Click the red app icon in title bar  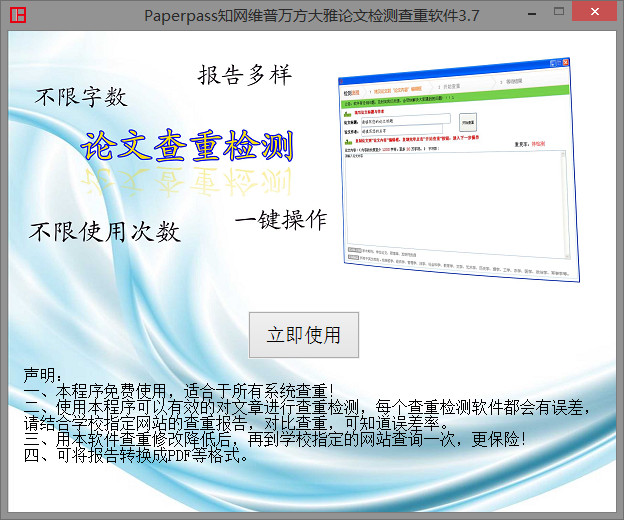[17, 16]
